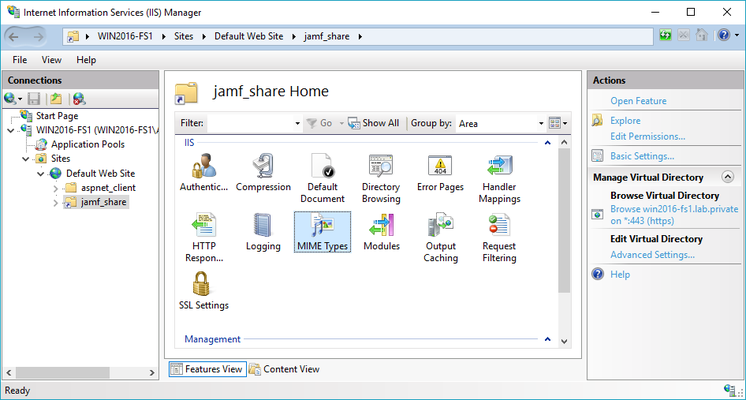Viewport: 746px width, 400px height.
Task: Click the Show All filter button
Action: pos(374,123)
